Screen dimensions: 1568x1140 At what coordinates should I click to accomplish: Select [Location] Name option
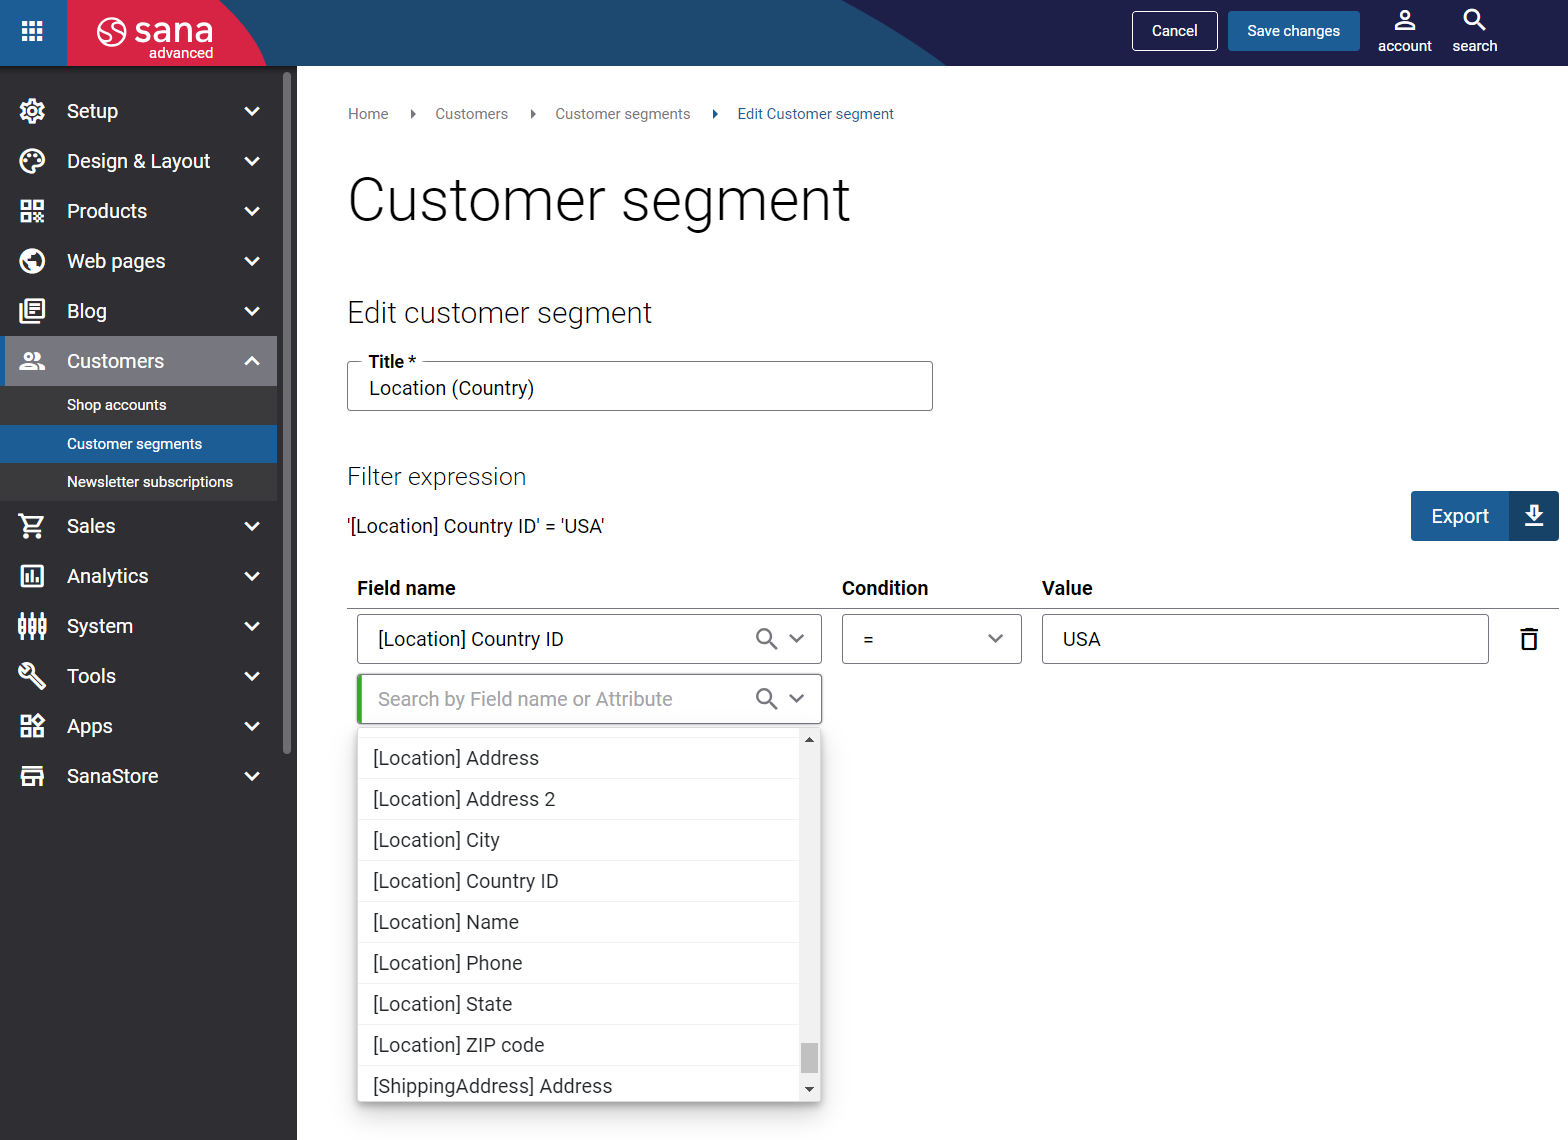pyautogui.click(x=579, y=922)
